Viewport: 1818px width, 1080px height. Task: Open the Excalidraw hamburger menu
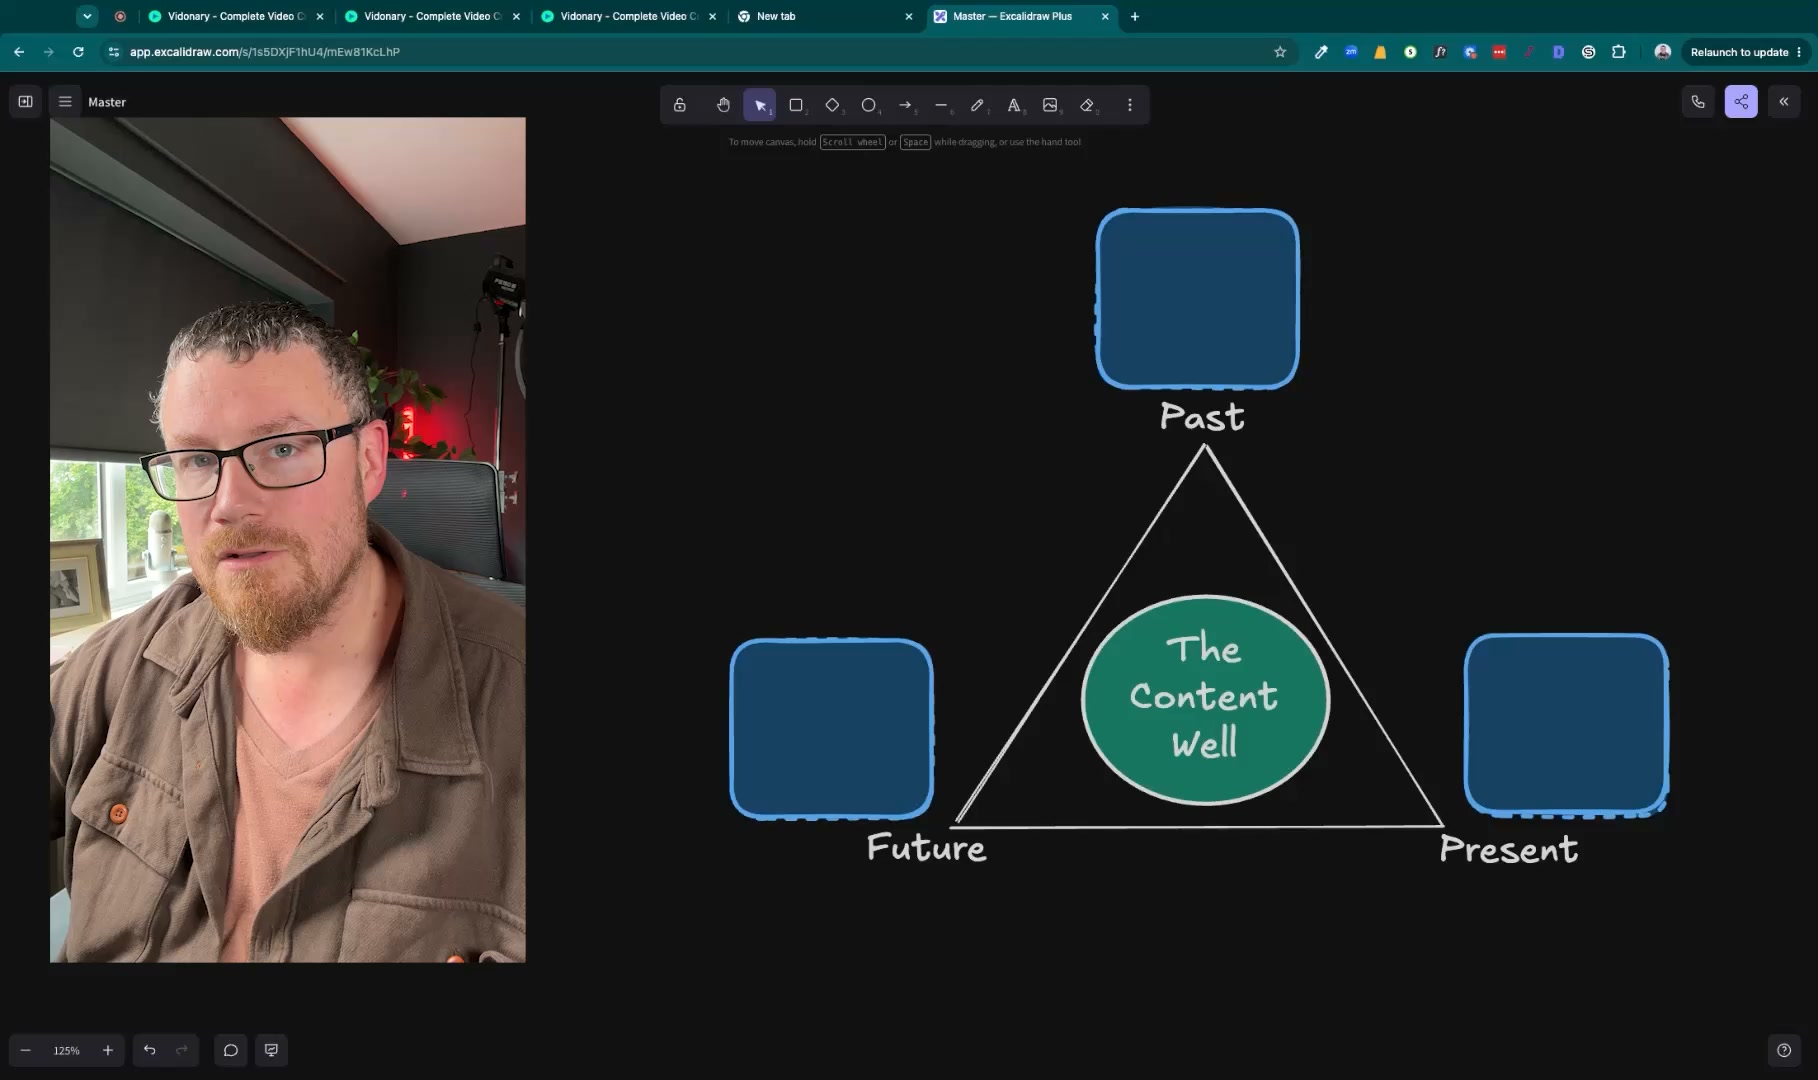point(65,102)
